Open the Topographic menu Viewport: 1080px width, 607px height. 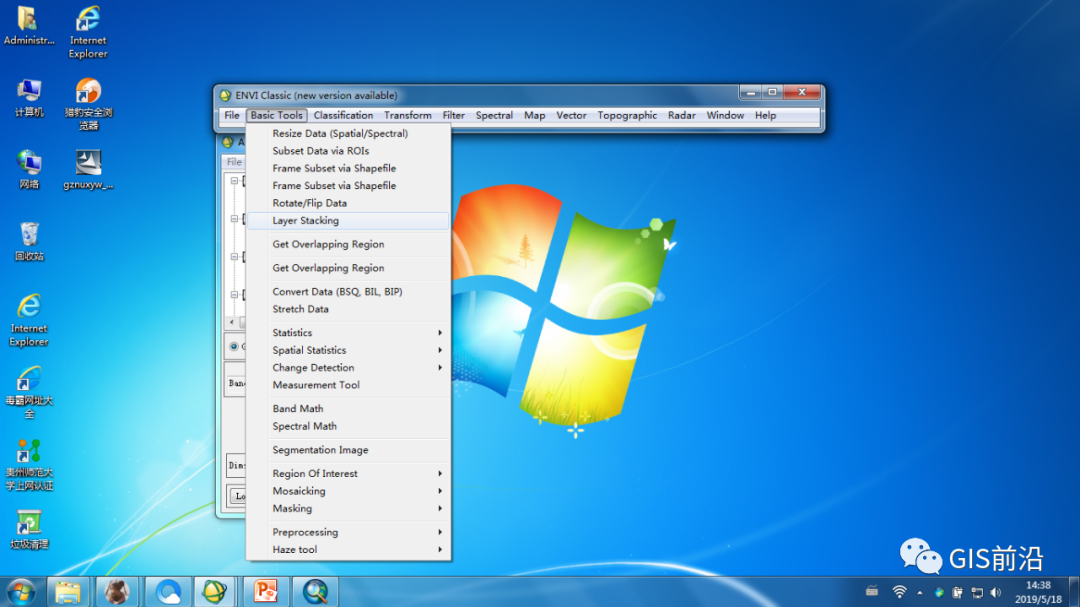pyautogui.click(x=627, y=115)
